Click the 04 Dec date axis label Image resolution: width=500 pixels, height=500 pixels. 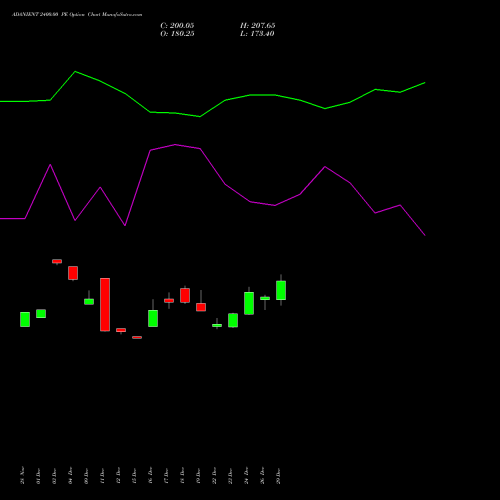70,476
